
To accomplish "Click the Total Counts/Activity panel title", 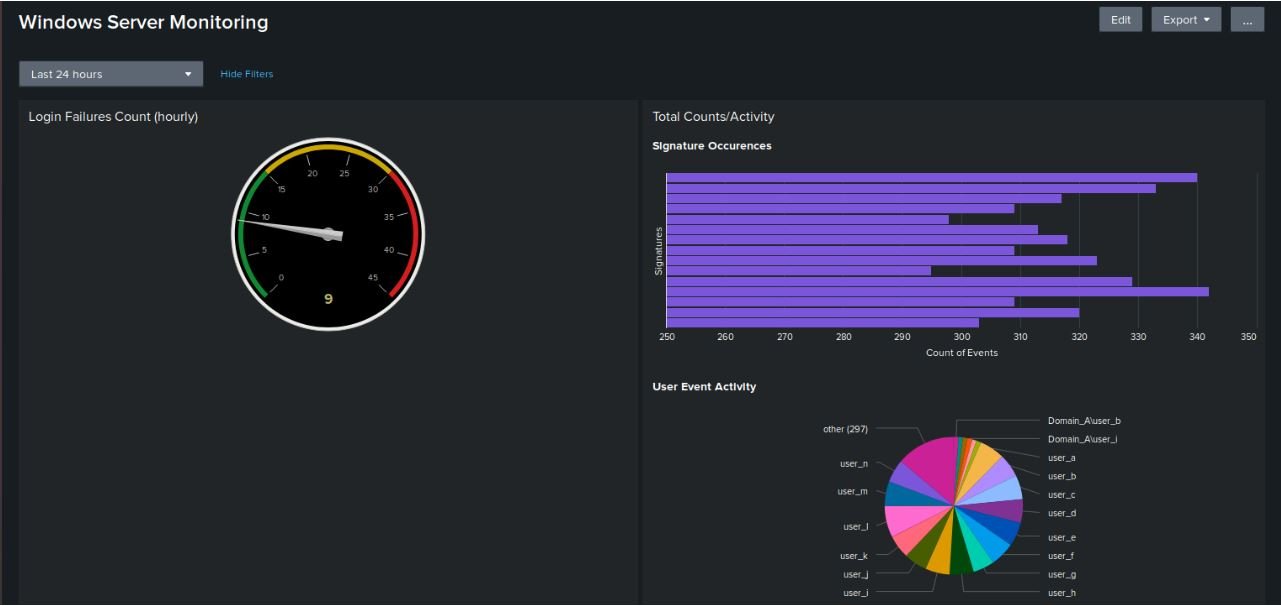I will [713, 117].
